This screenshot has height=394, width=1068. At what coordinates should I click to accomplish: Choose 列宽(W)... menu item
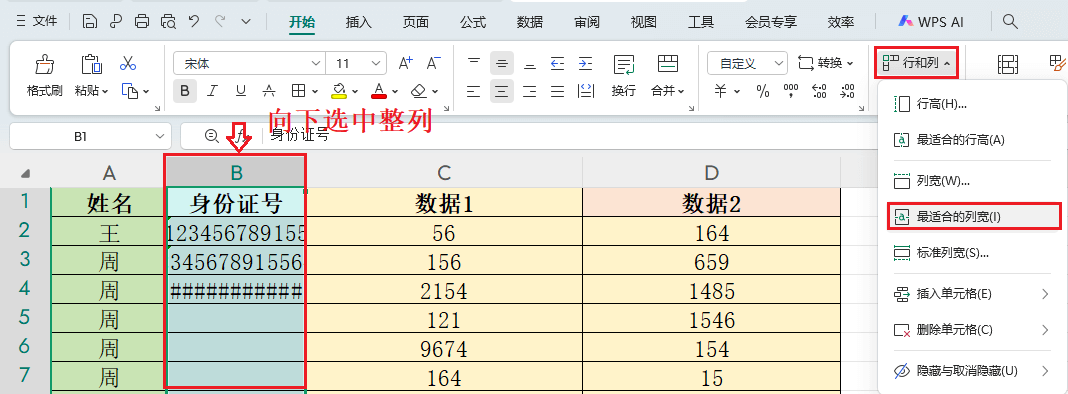[x=973, y=181]
